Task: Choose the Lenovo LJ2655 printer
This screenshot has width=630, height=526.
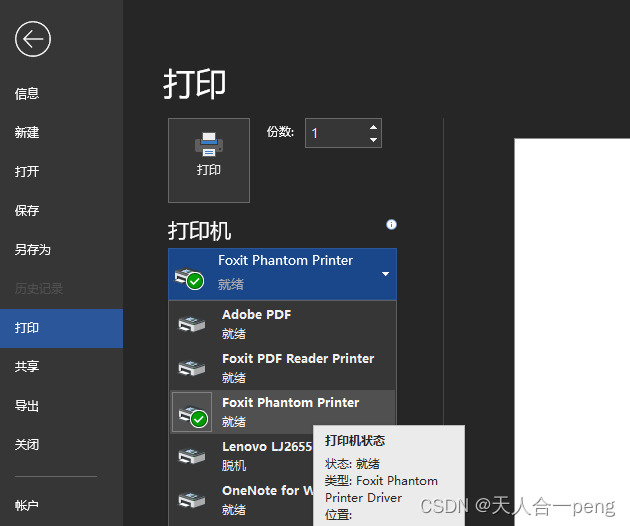Action: point(241,456)
